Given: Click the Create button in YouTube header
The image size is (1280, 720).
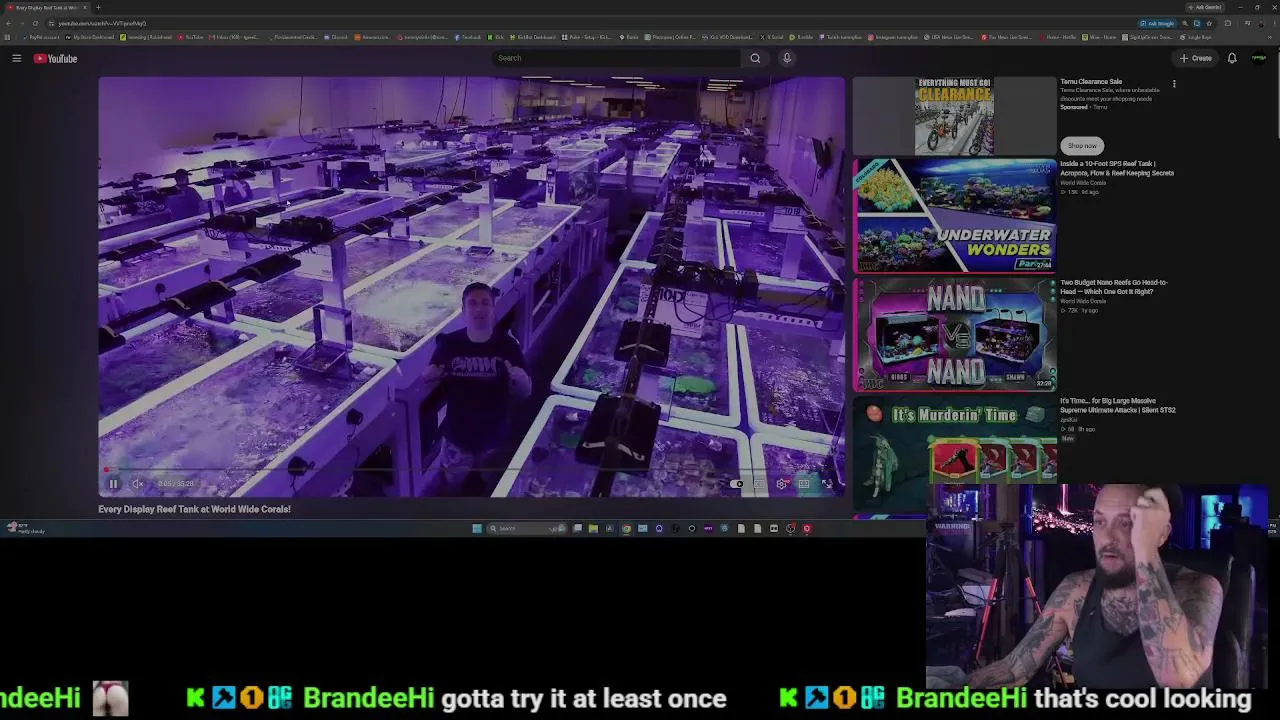Looking at the screenshot, I should tap(1196, 58).
